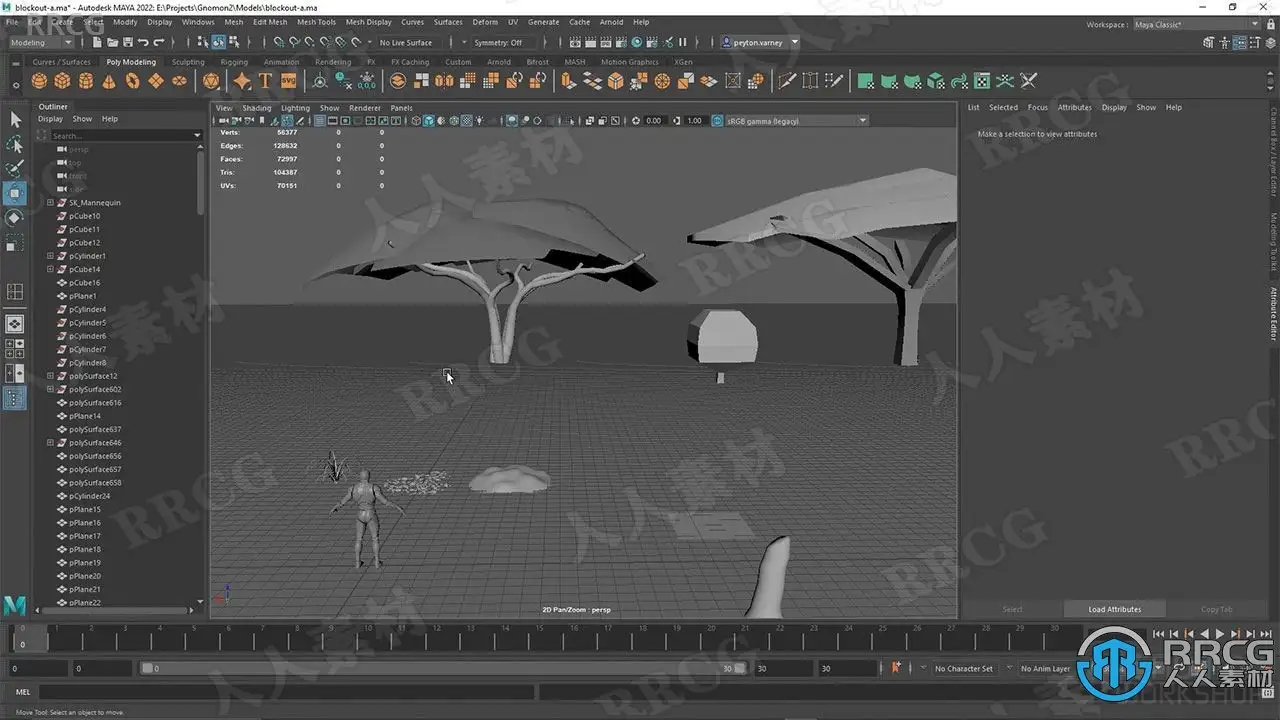This screenshot has height=720, width=1280.
Task: Switch to the Sculpting shelf tab
Action: [x=188, y=62]
